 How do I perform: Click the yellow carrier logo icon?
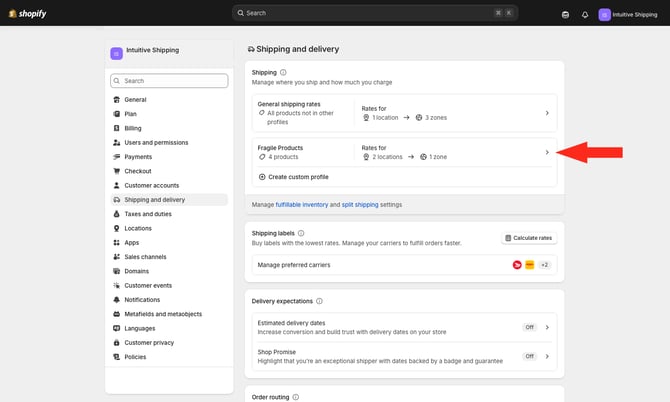click(529, 265)
